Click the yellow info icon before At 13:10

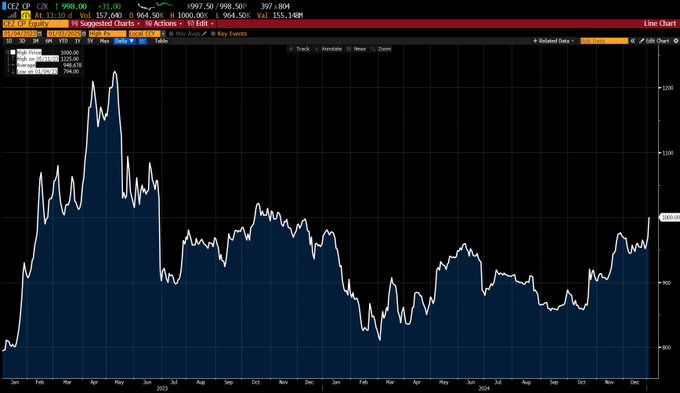point(26,15)
